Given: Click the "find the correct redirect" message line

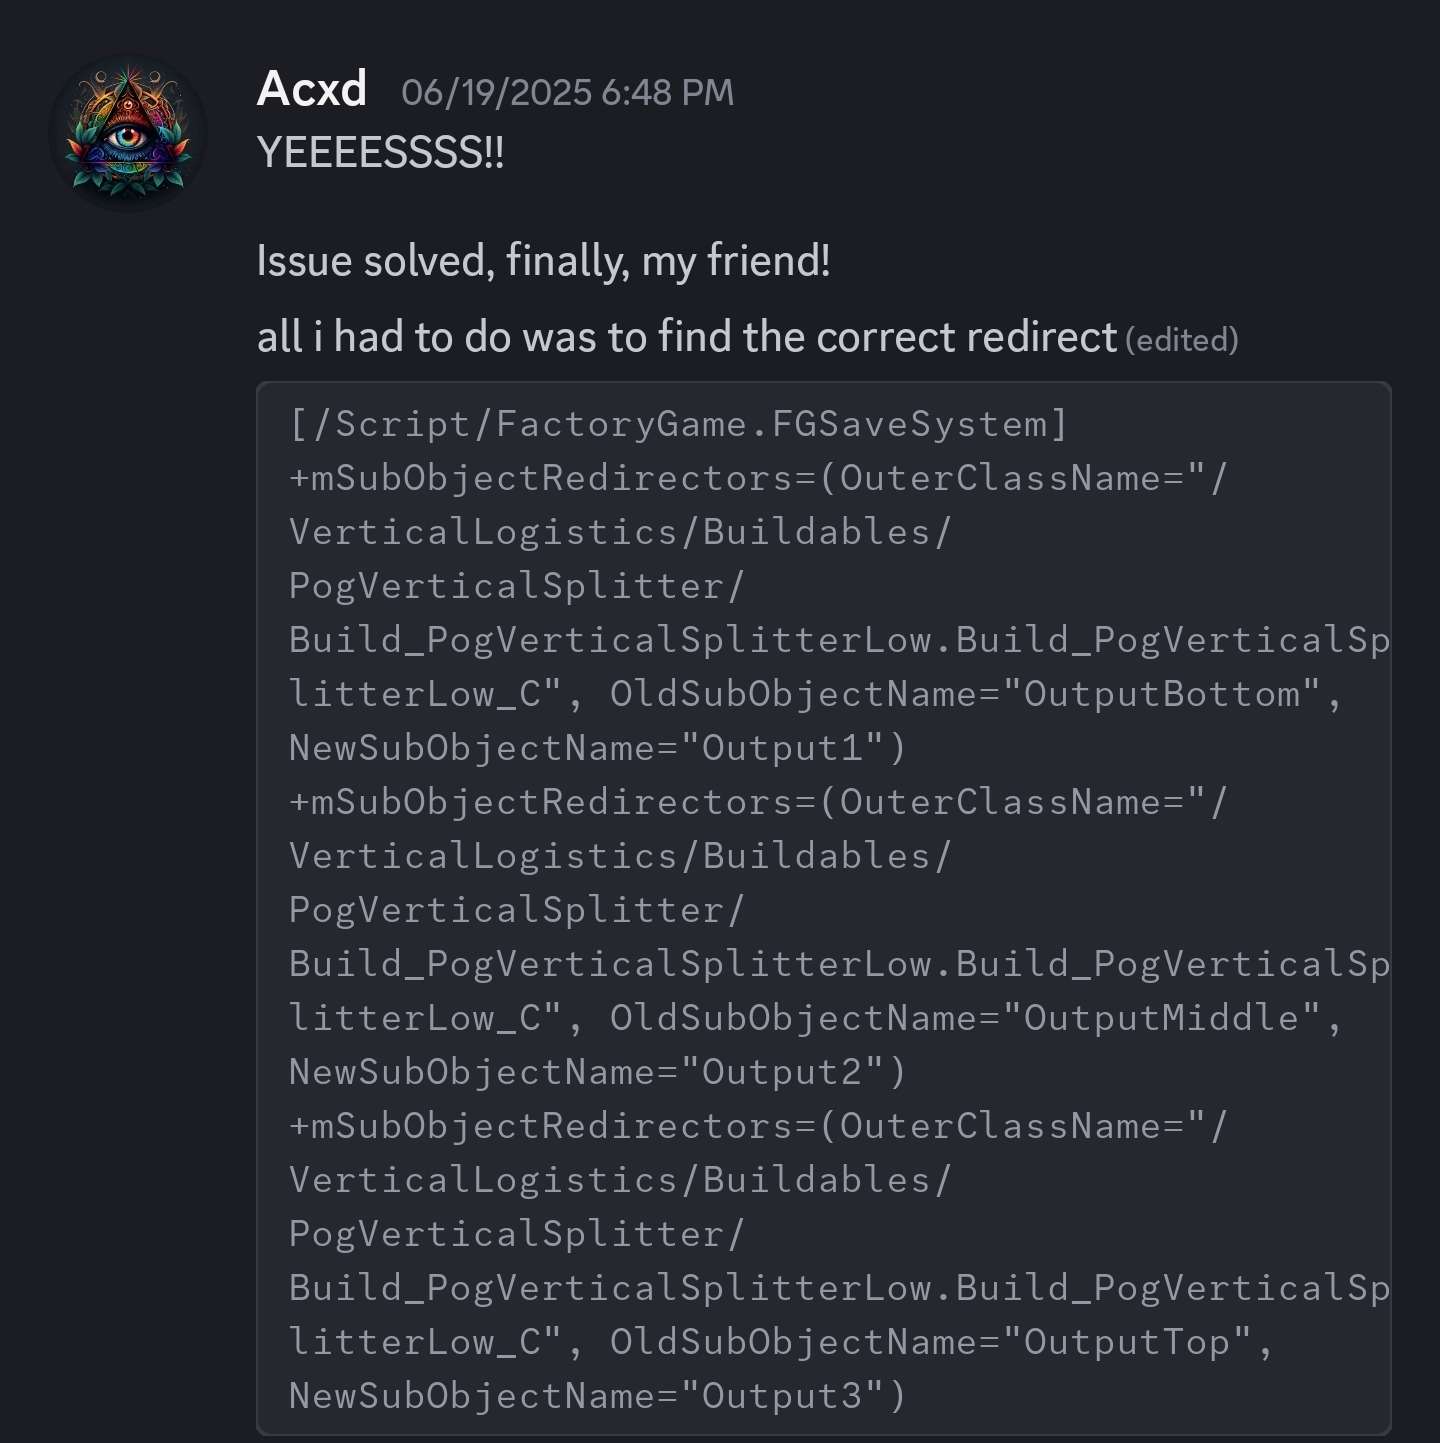Looking at the screenshot, I should click(x=687, y=337).
